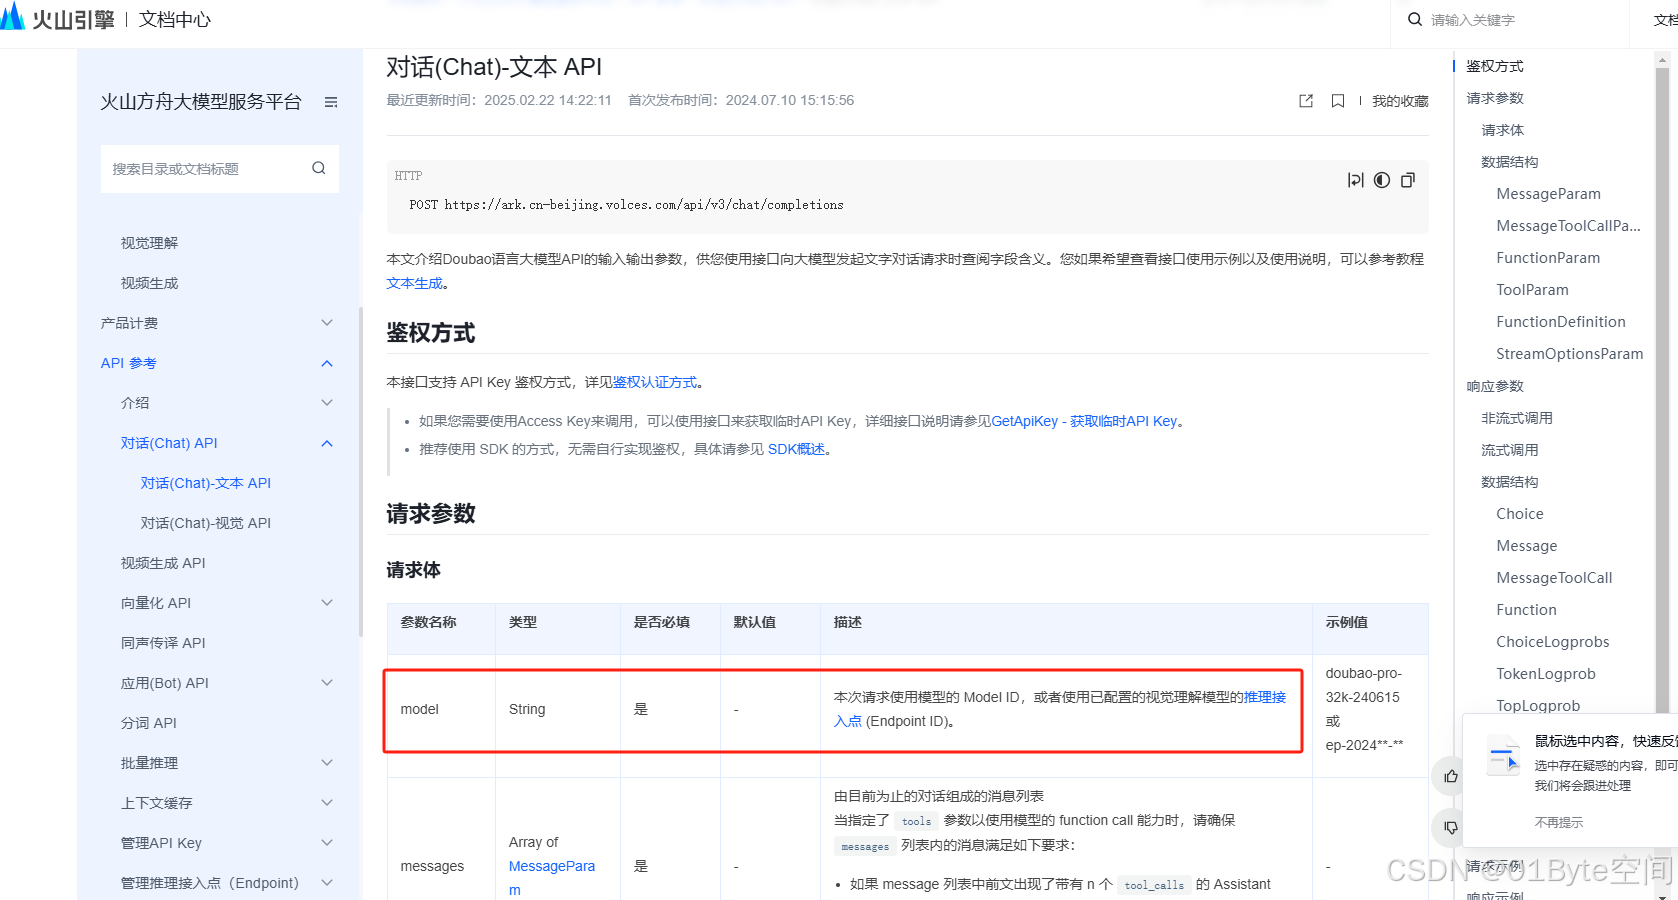Jump to MessageToolCall in outline
Screen dimensions: 1678x900
click(x=1554, y=578)
